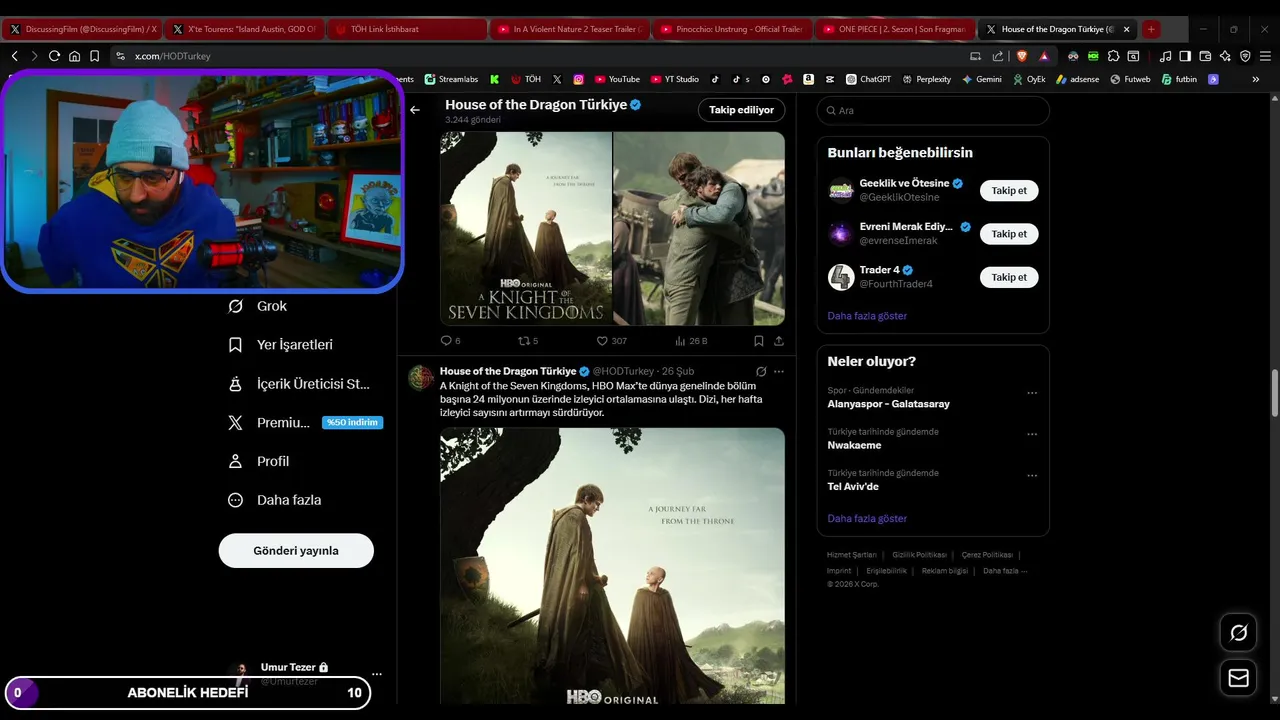Open Brave Shields lion icon
Image resolution: width=1280 pixels, height=720 pixels.
click(1022, 56)
